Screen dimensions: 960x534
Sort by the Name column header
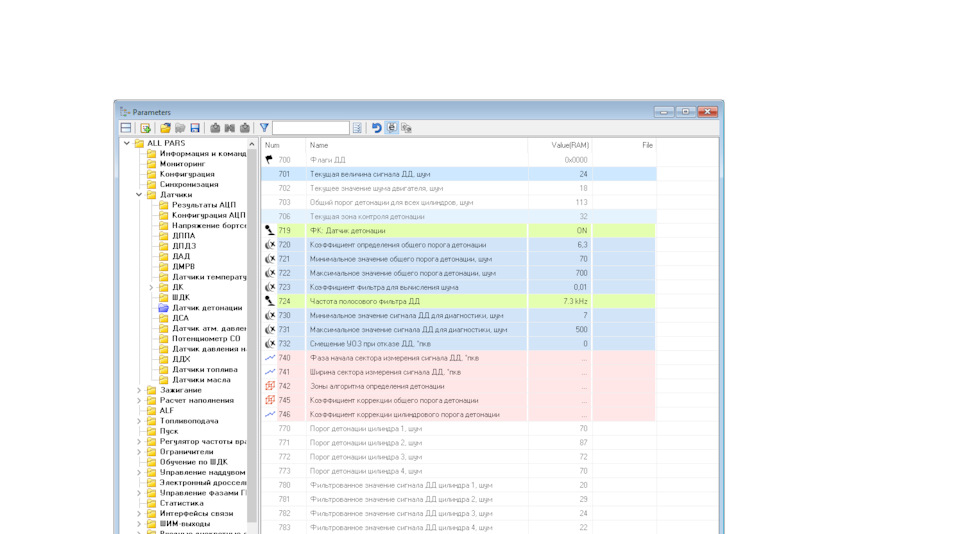[x=416, y=145]
